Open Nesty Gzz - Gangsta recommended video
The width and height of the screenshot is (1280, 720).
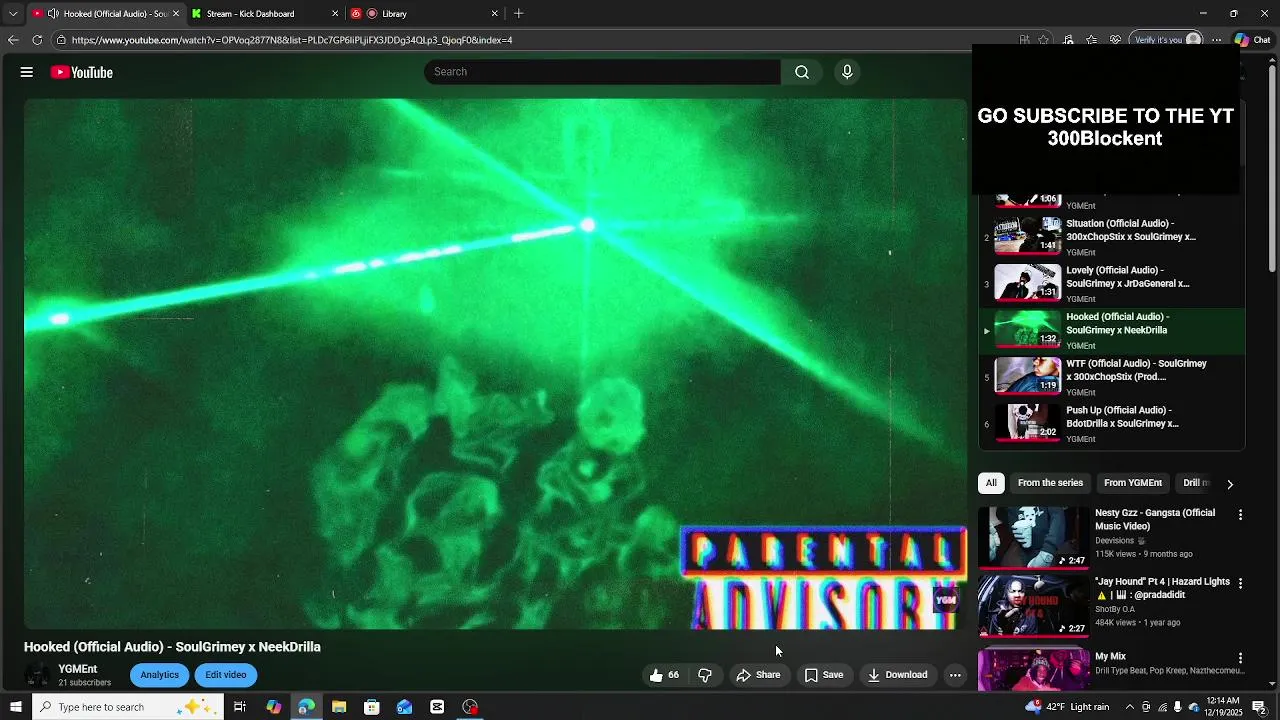(x=1155, y=519)
